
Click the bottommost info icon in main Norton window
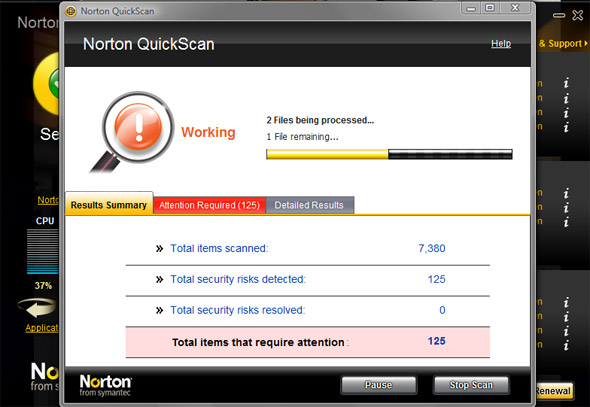point(566,345)
